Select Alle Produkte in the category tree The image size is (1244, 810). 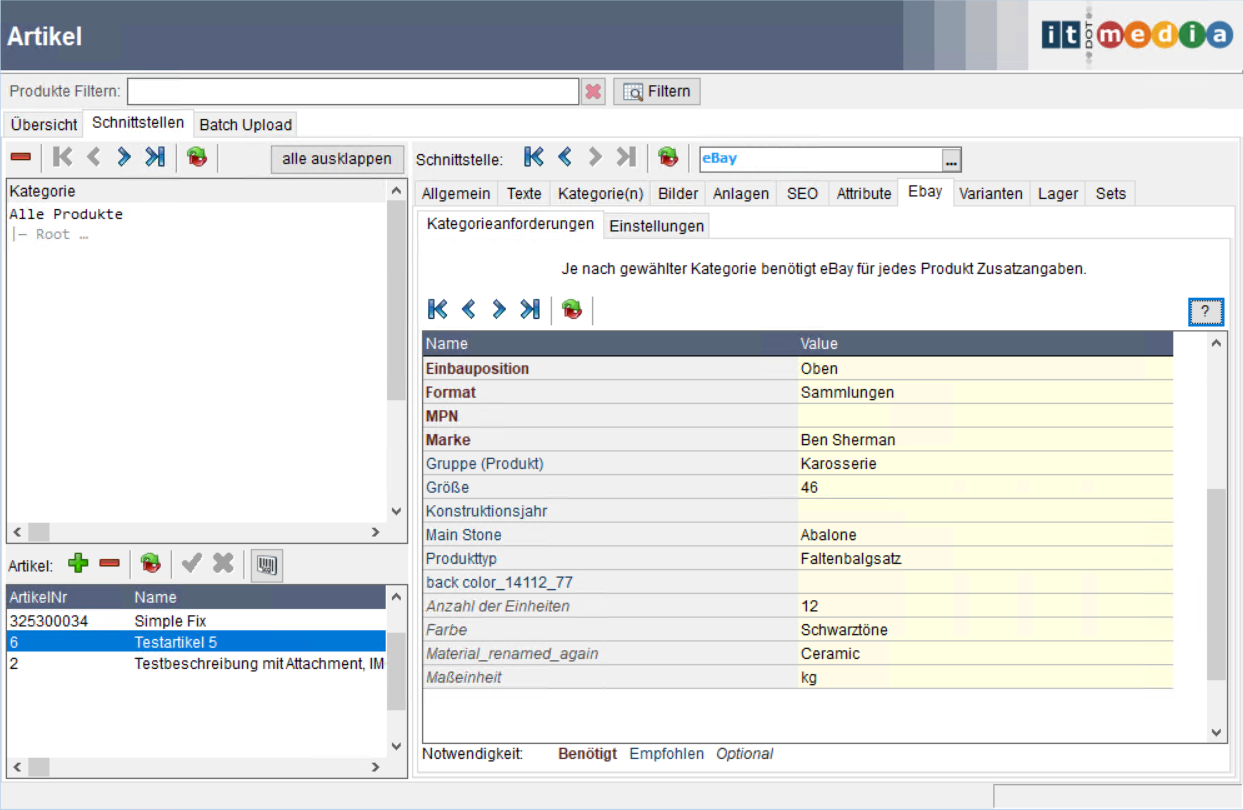66,215
